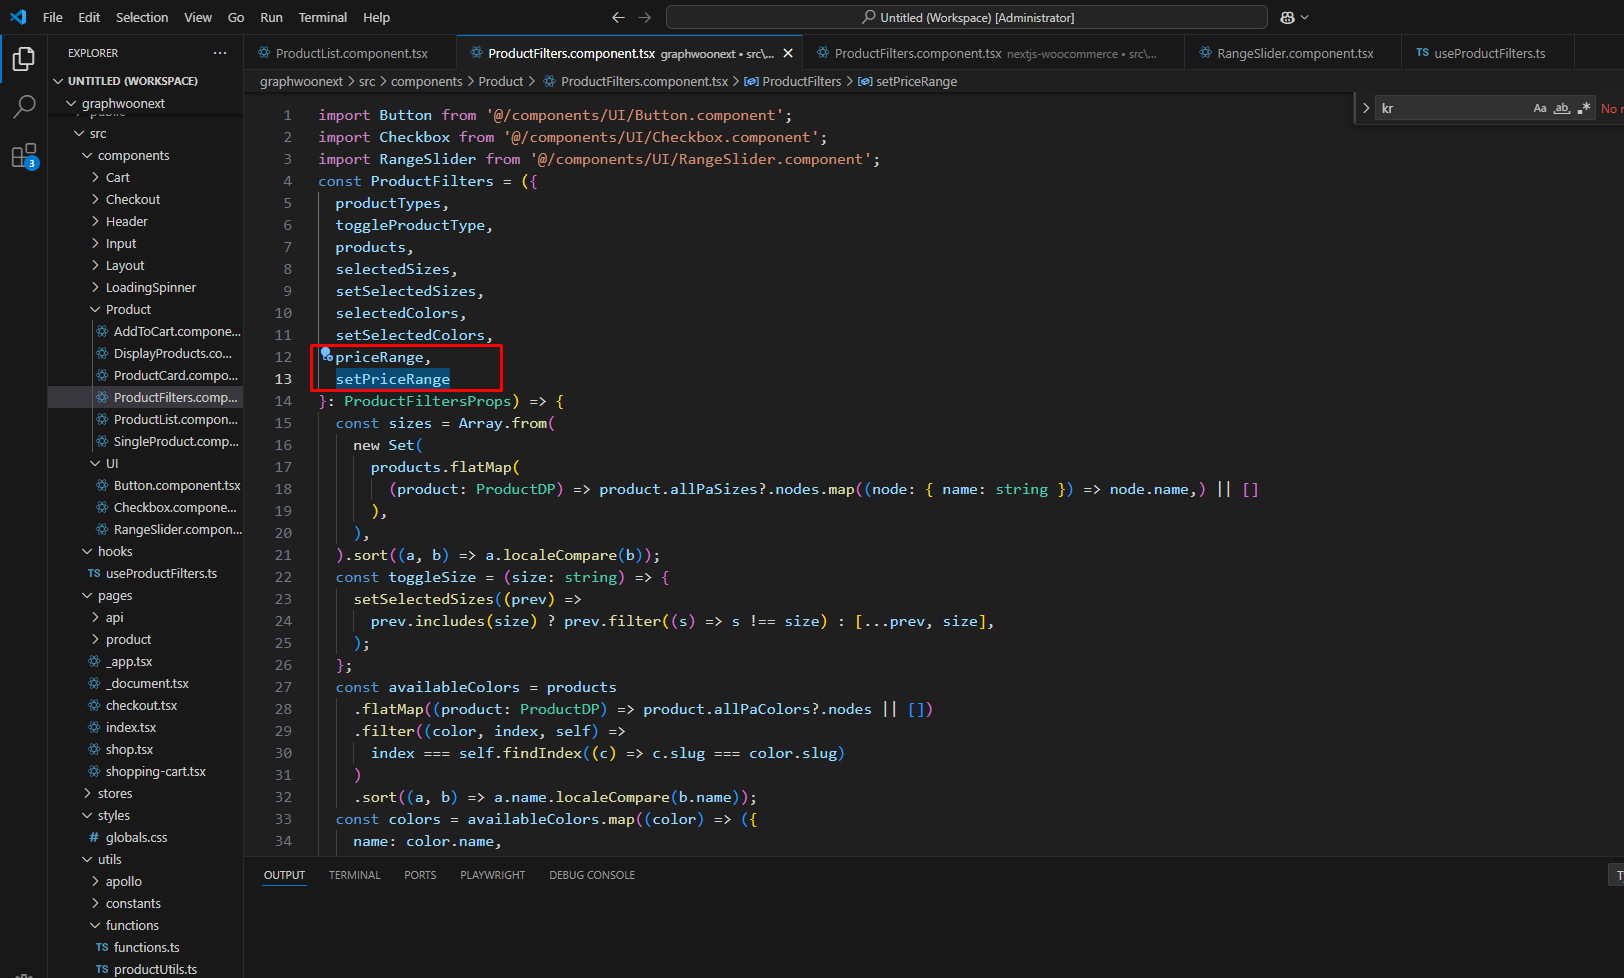
Task: Open the Search view in activity bar
Action: click(x=24, y=106)
